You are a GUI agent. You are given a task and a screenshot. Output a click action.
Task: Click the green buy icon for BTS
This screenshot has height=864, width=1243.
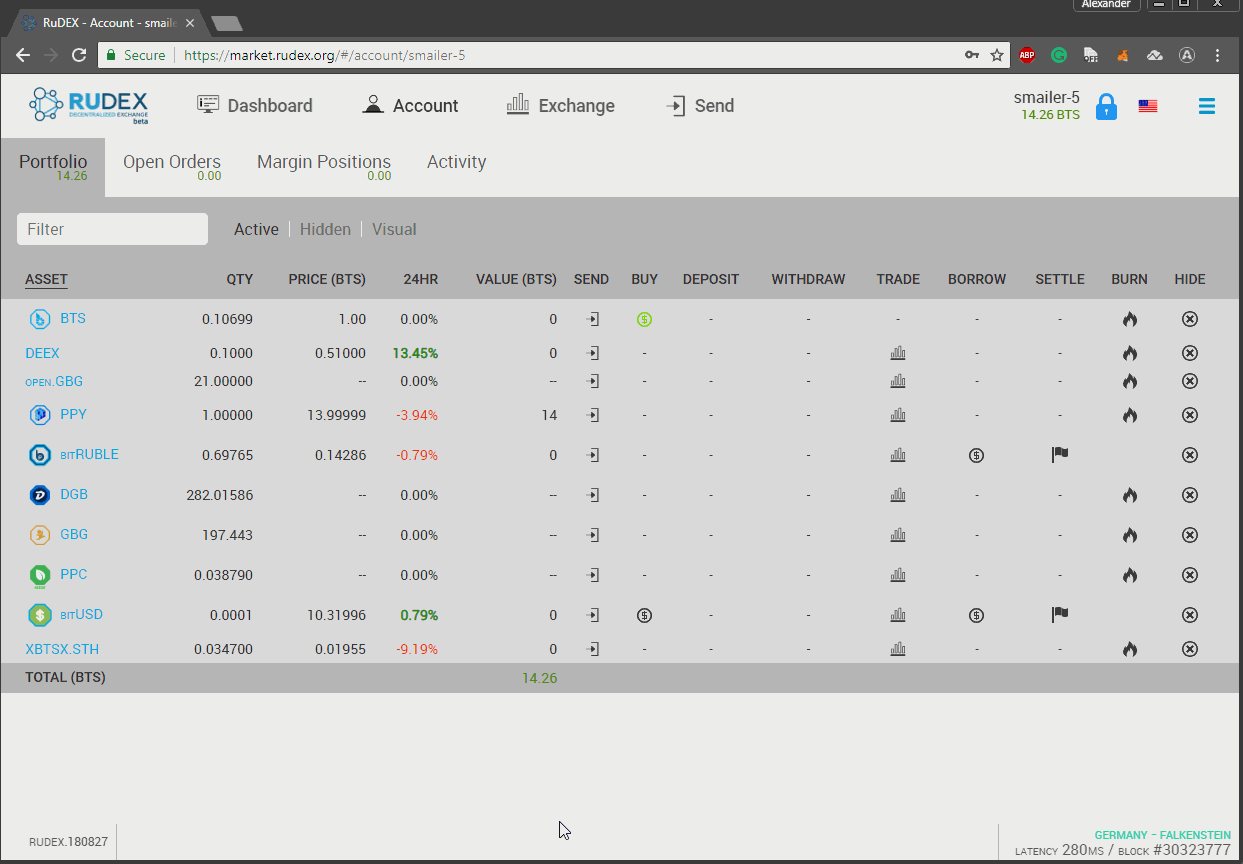click(644, 320)
